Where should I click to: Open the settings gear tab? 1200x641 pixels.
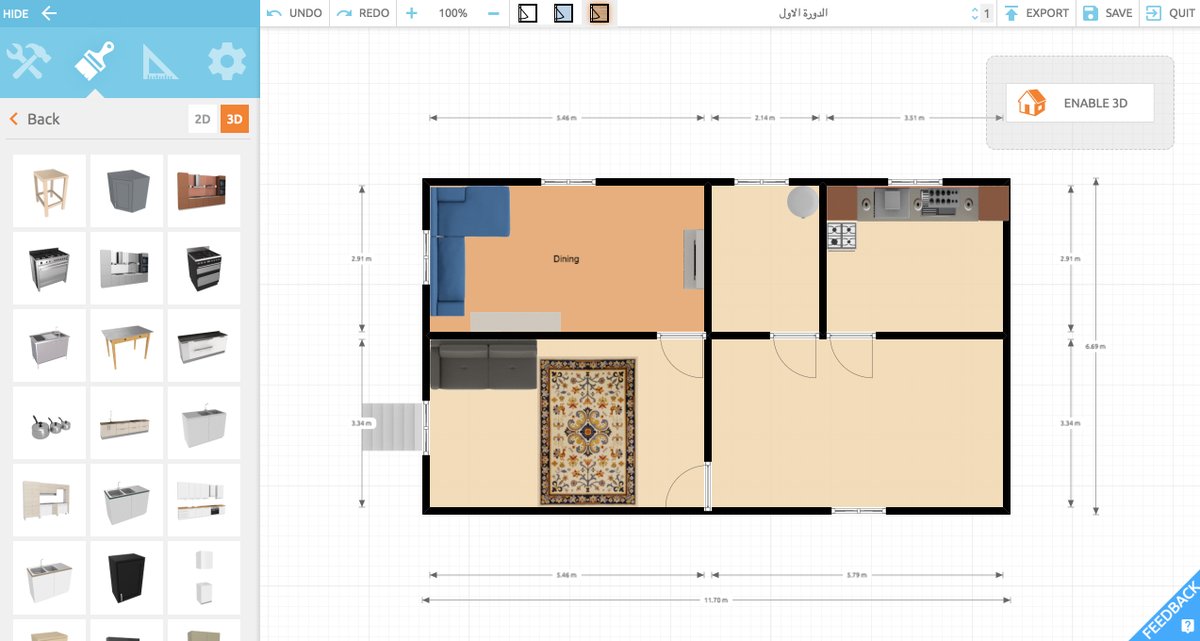point(226,62)
